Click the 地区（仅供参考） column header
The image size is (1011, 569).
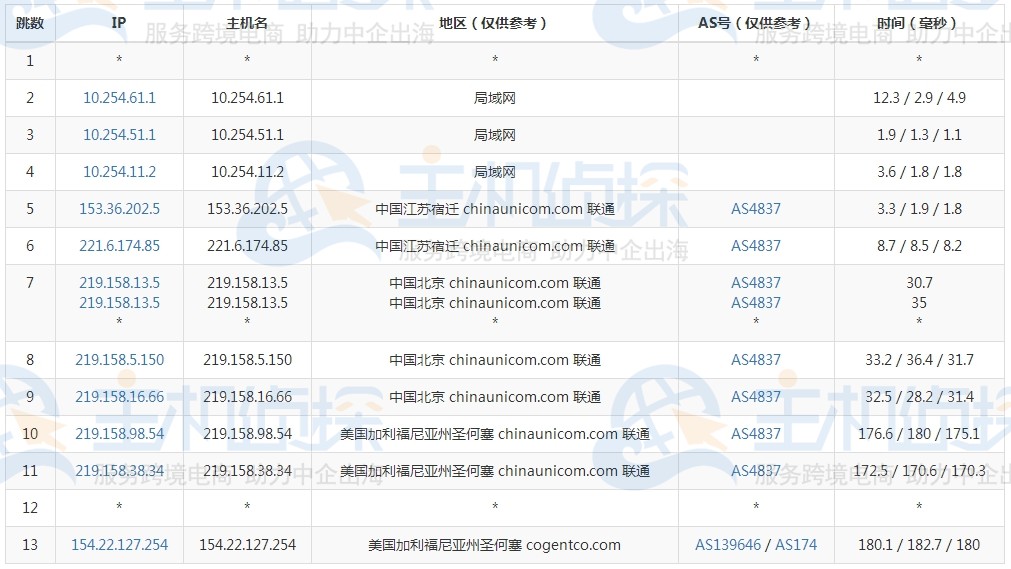494,23
